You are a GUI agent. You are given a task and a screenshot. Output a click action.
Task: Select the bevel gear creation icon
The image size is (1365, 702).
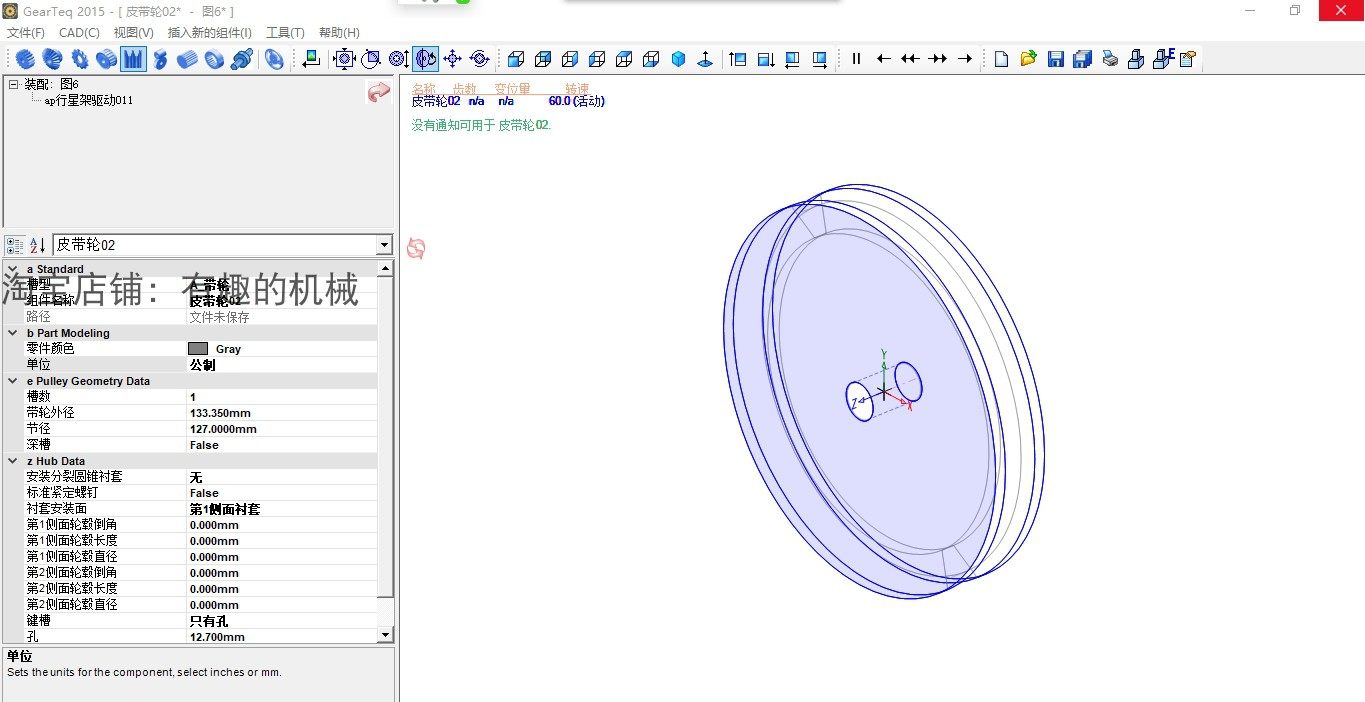point(51,58)
